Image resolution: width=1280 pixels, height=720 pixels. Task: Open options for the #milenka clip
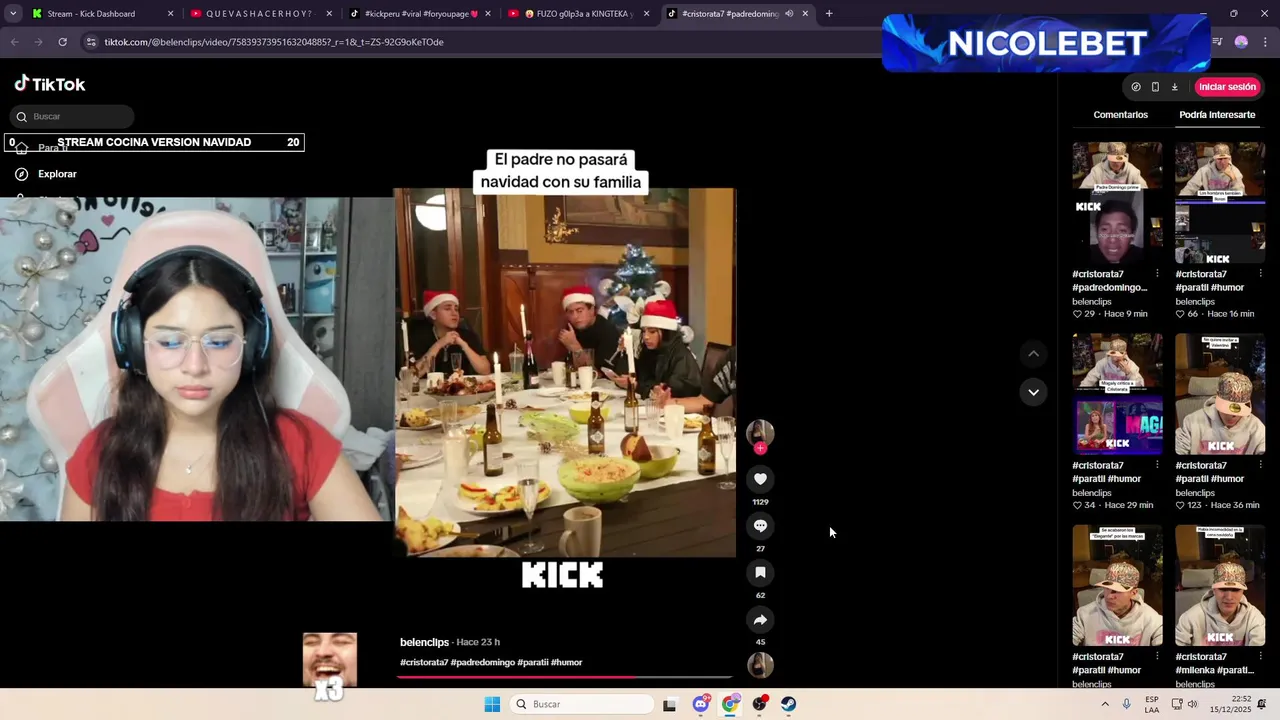point(1260,657)
